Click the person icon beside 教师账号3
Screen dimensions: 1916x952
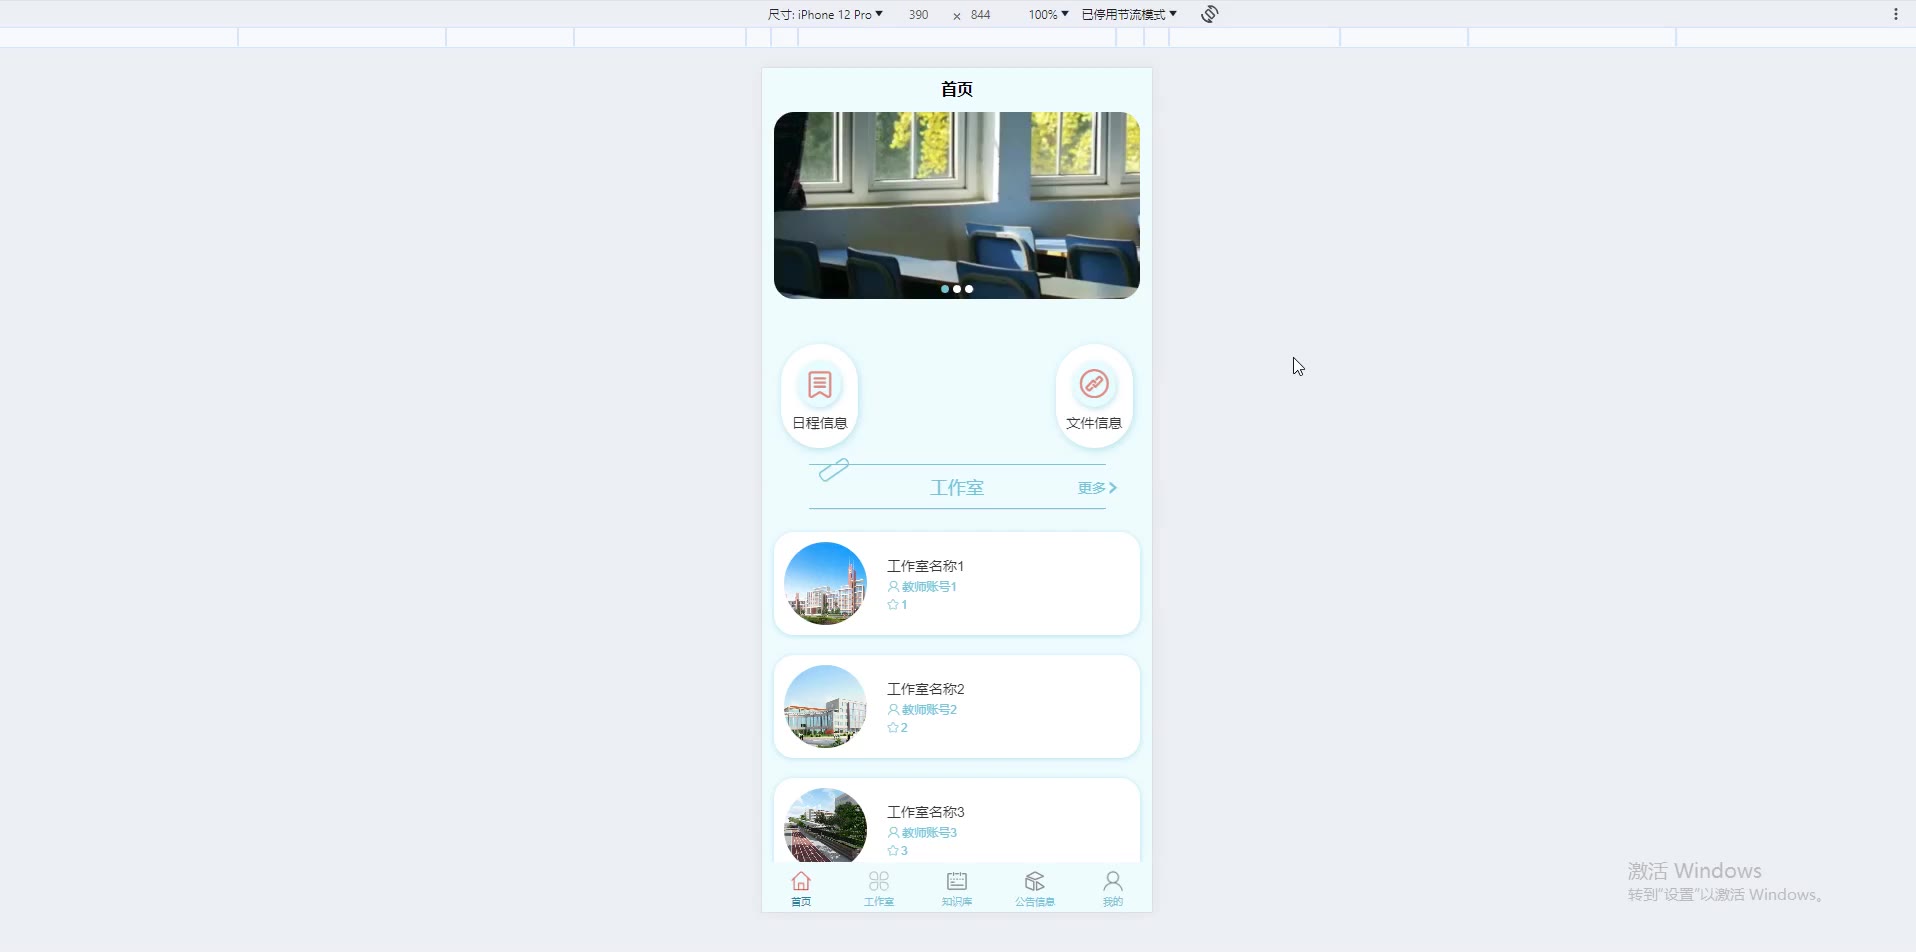893,833
